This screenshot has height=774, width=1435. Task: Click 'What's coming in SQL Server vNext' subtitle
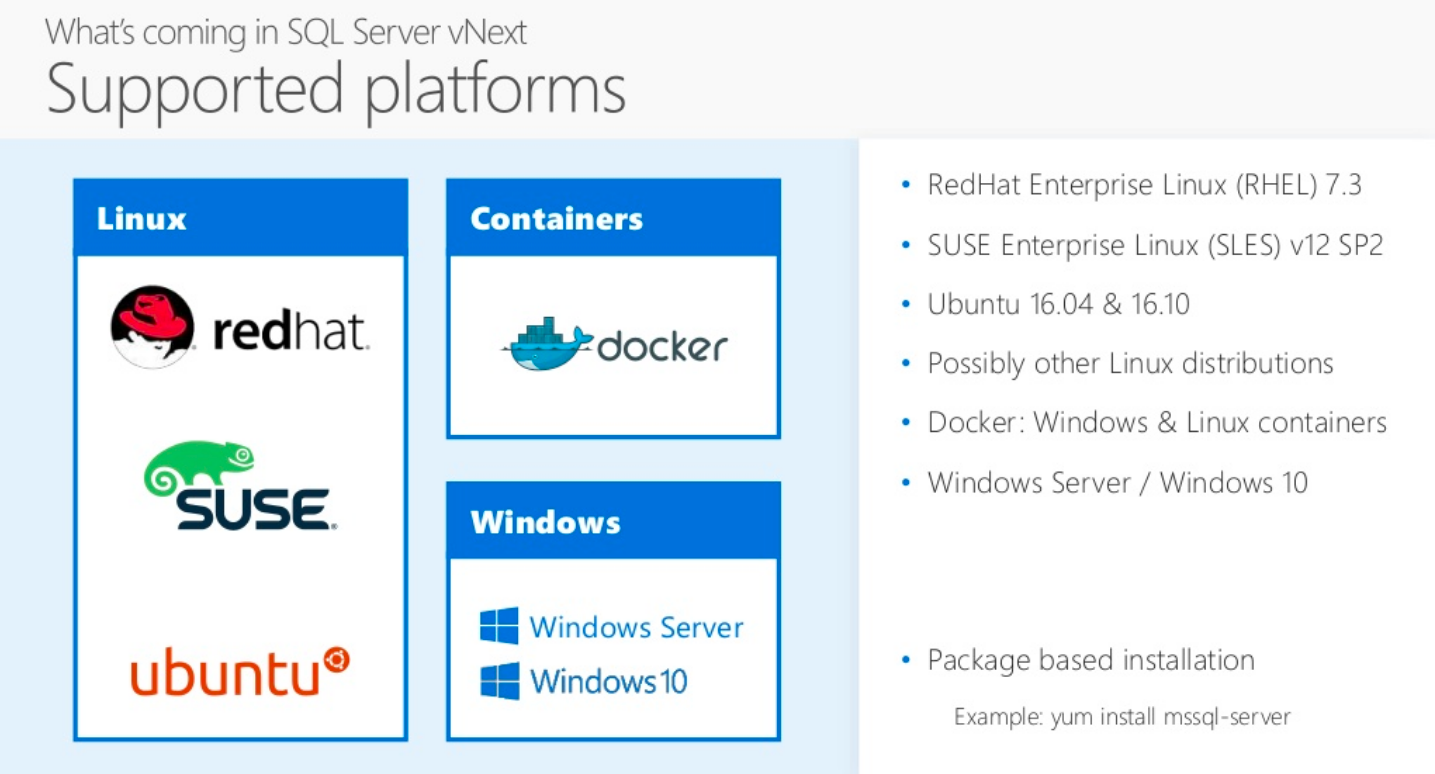(x=286, y=32)
